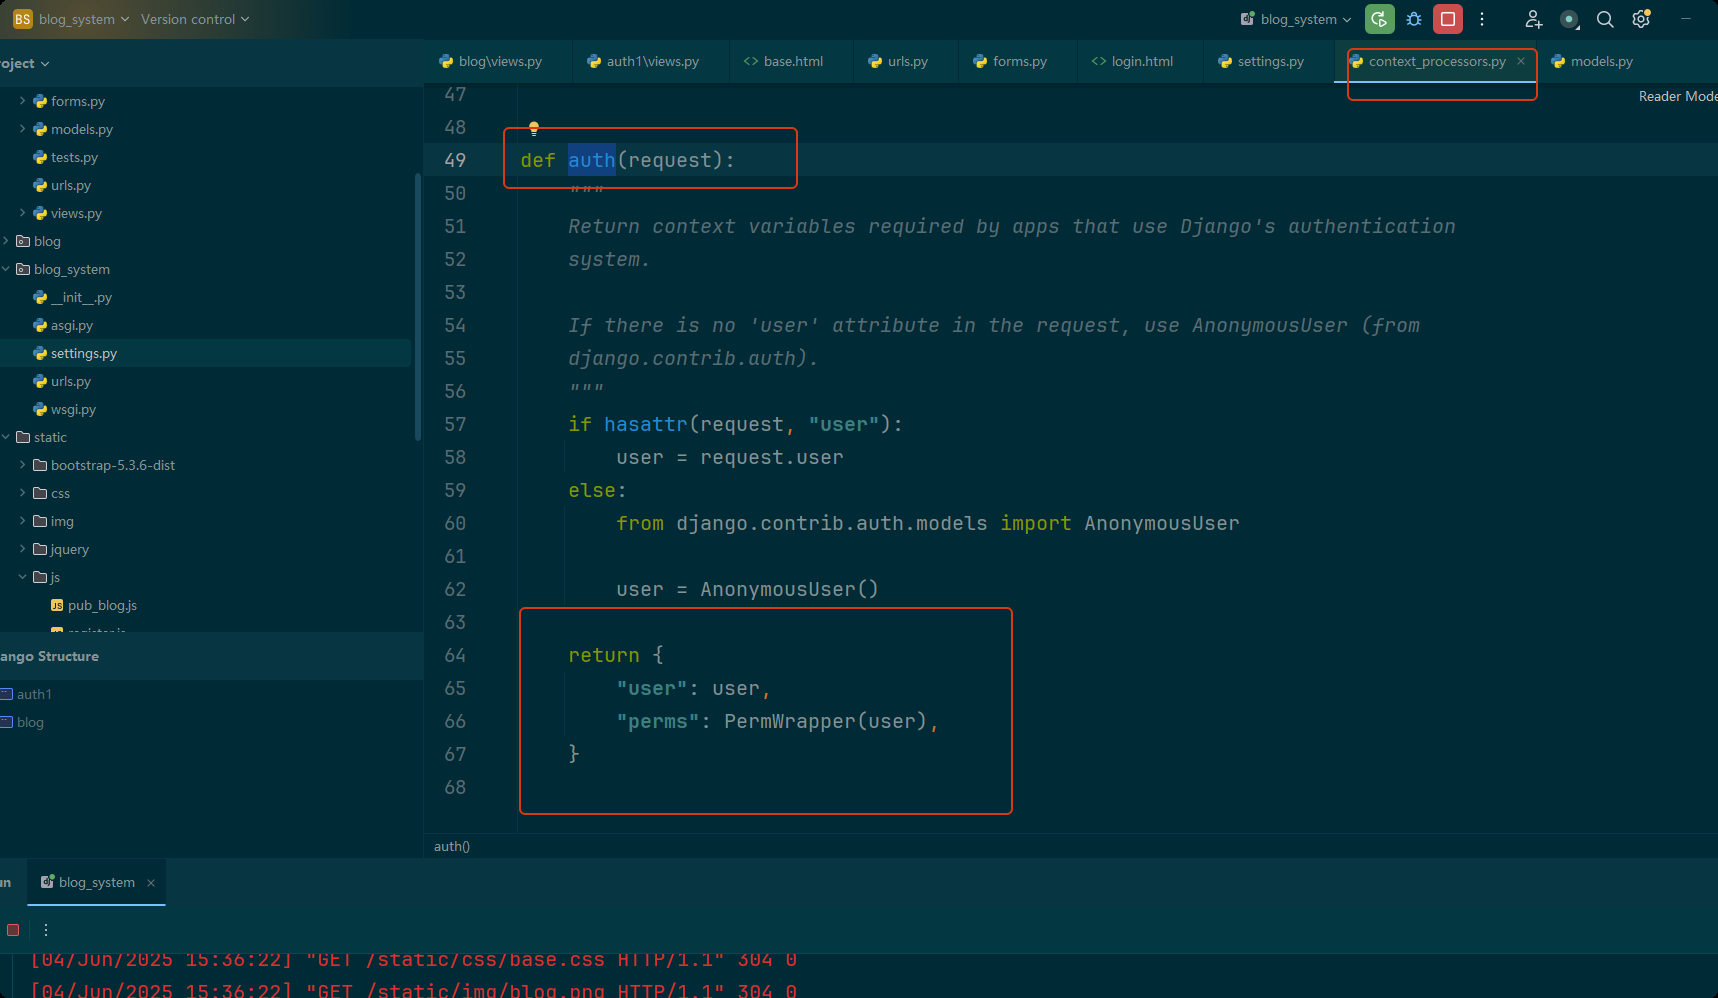Image resolution: width=1718 pixels, height=998 pixels.
Task: Click PermWrapper(user) on line 66
Action: (826, 721)
